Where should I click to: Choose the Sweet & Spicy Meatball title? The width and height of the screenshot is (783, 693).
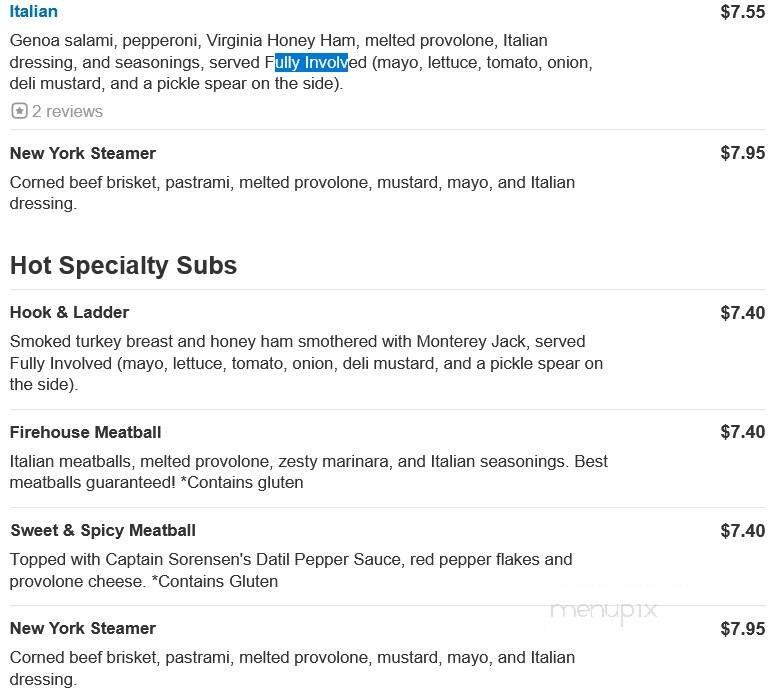[x=102, y=530]
